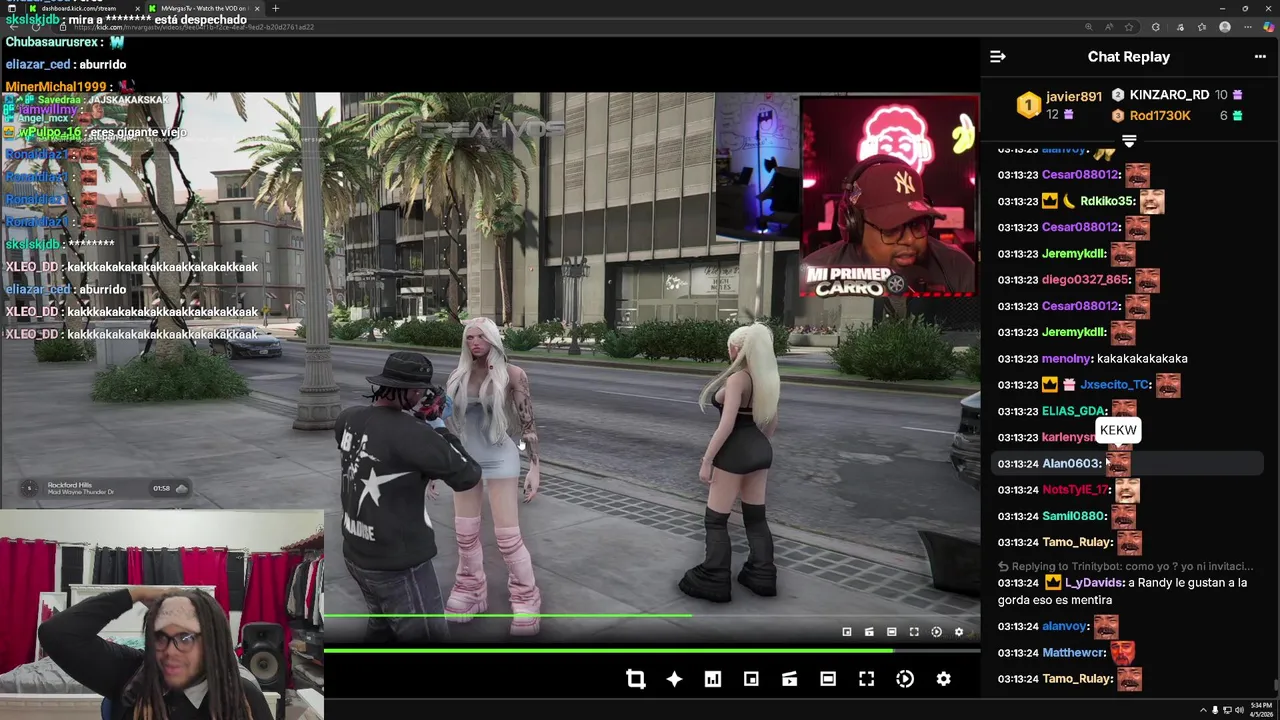Open the Chat Replay three-dot options menu
The width and height of the screenshot is (1280, 720).
click(x=1260, y=57)
